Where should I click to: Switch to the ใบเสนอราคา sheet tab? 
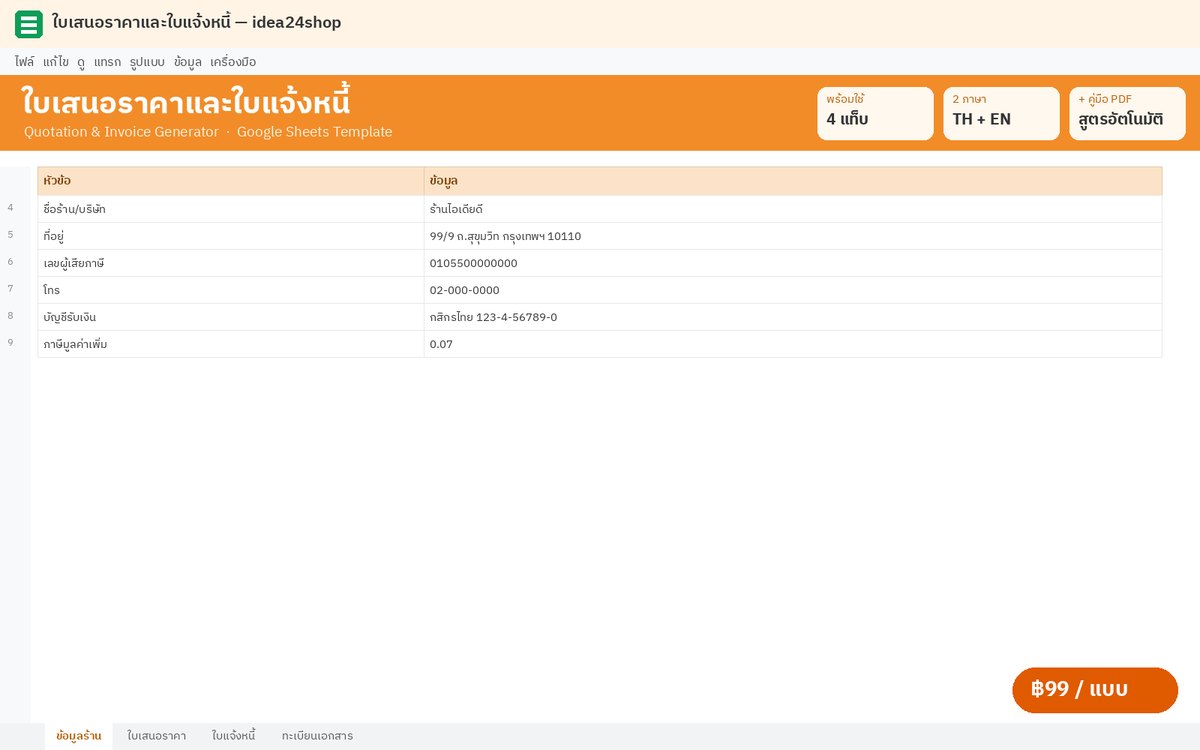pos(157,736)
